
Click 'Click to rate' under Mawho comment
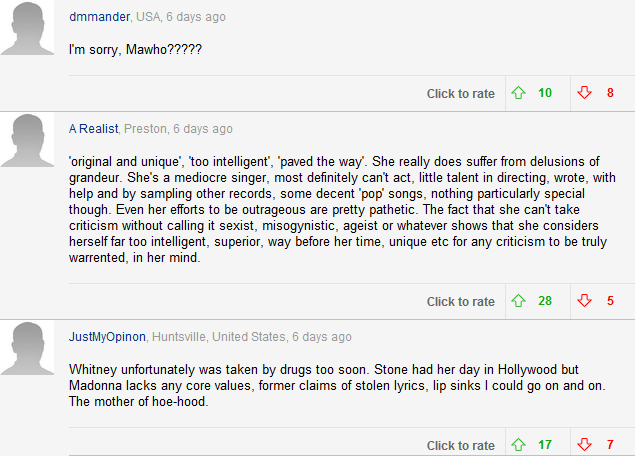(x=461, y=94)
